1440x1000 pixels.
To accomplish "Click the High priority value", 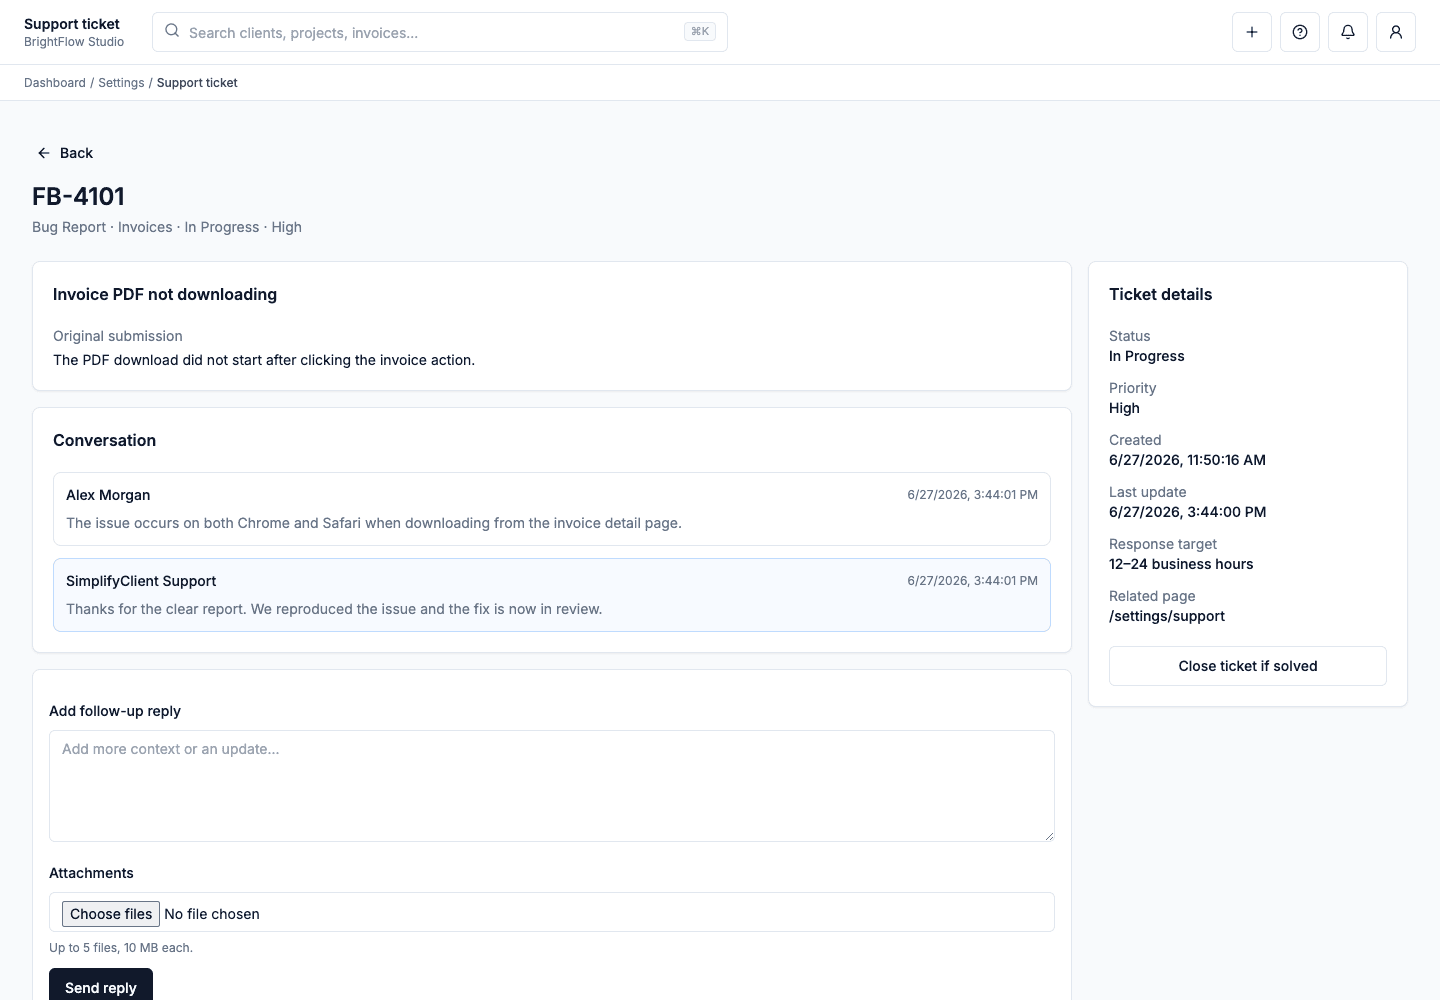I will (1124, 408).
